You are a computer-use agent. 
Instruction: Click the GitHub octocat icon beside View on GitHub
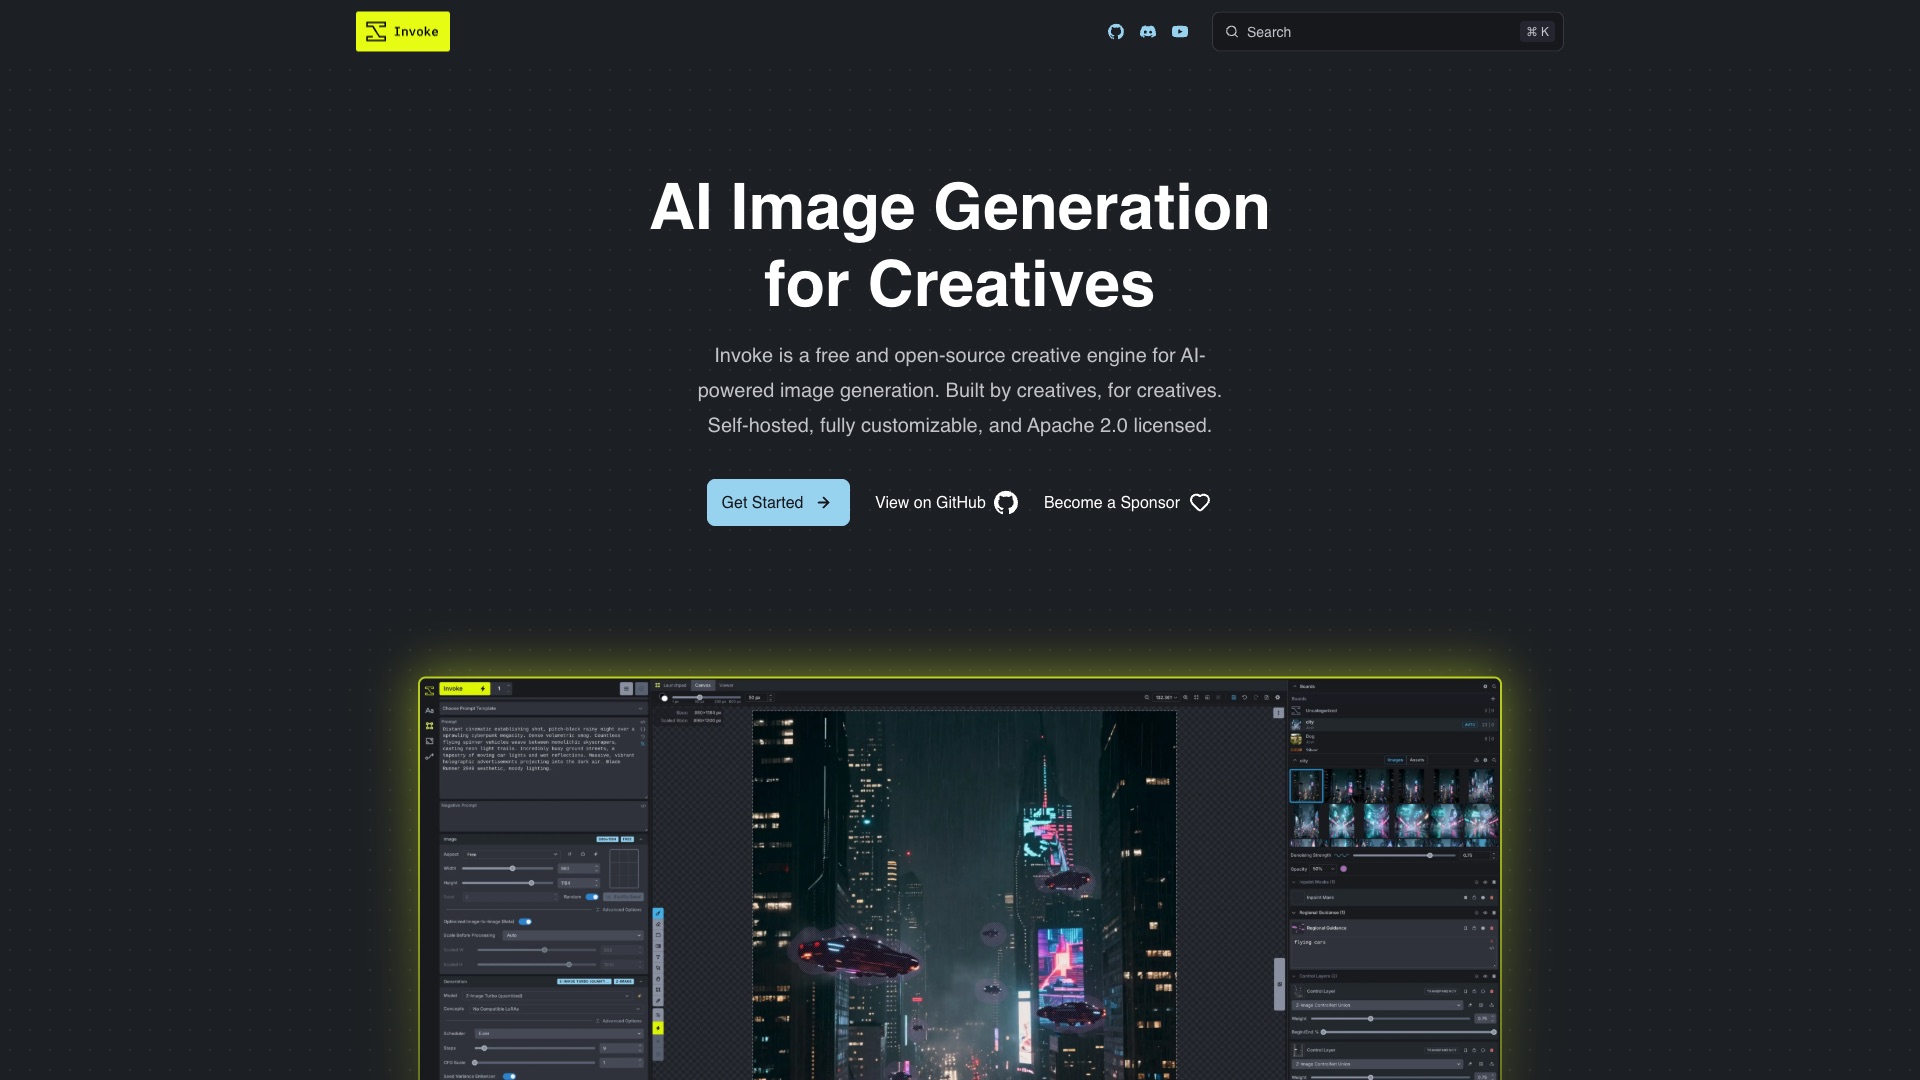(x=1006, y=503)
